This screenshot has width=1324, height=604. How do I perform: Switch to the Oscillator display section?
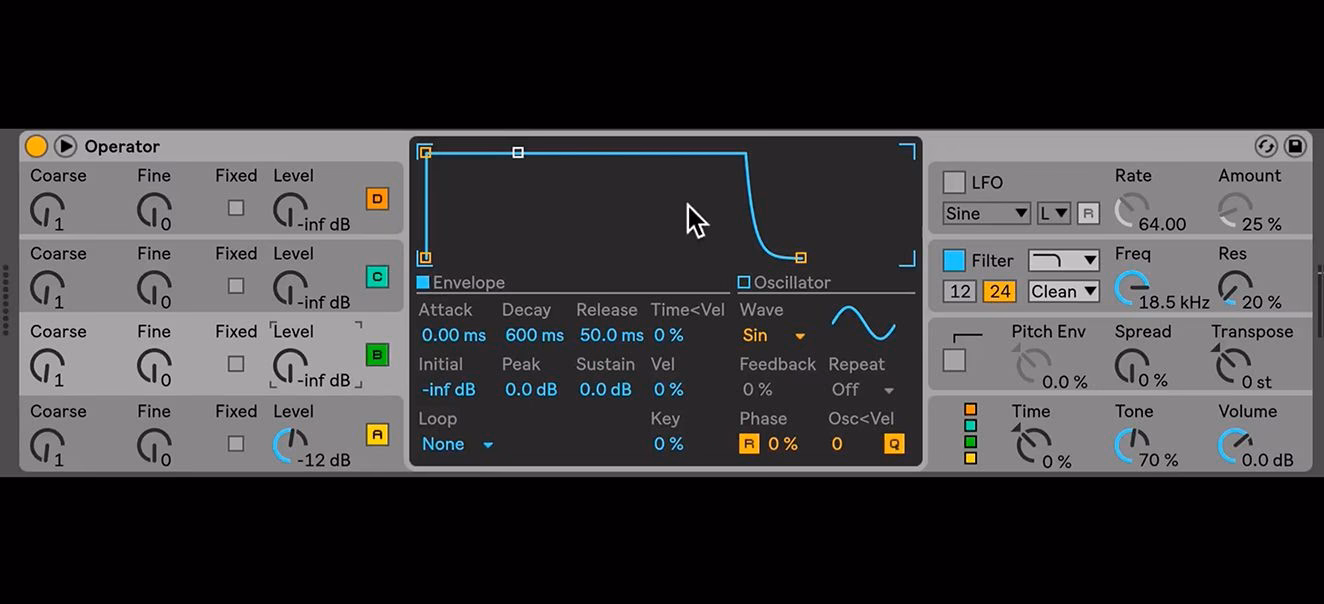pyautogui.click(x=743, y=282)
